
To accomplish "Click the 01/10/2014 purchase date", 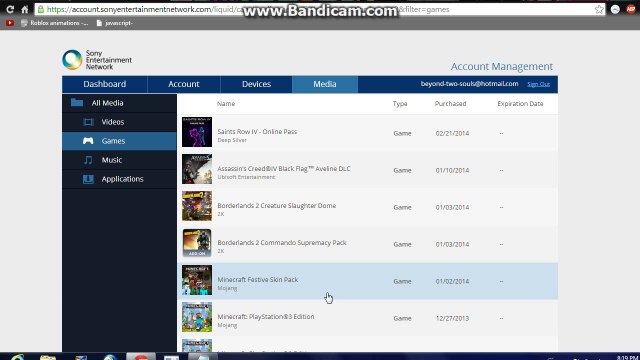I will (x=452, y=170).
